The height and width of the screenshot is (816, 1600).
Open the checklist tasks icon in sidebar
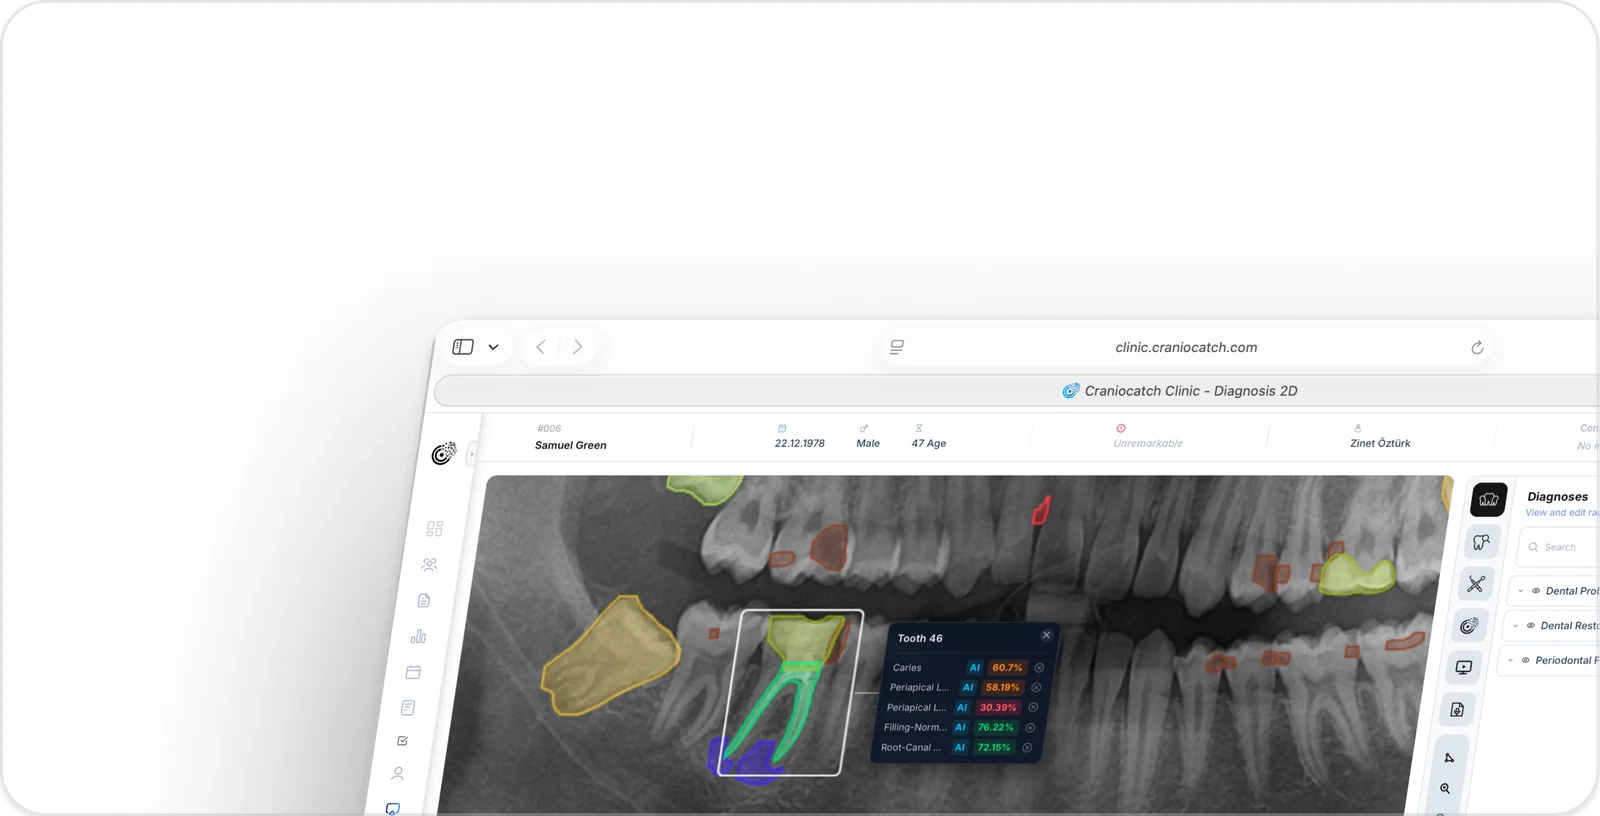pyautogui.click(x=402, y=741)
